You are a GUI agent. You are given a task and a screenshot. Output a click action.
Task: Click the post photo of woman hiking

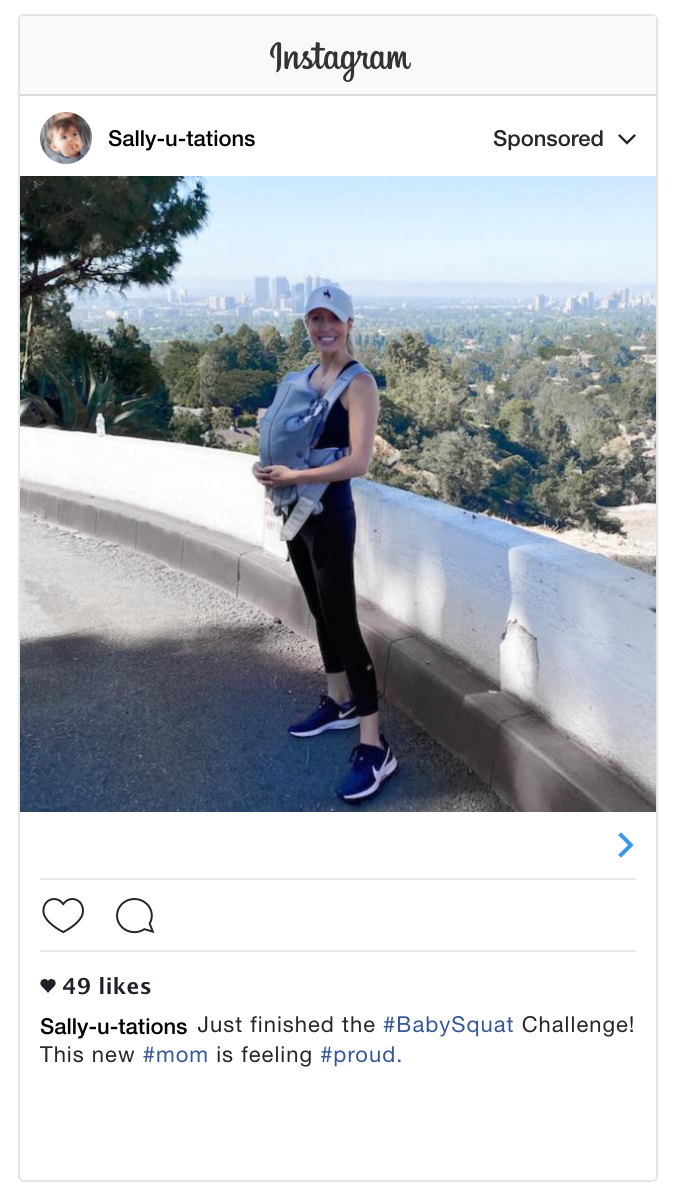click(x=338, y=494)
